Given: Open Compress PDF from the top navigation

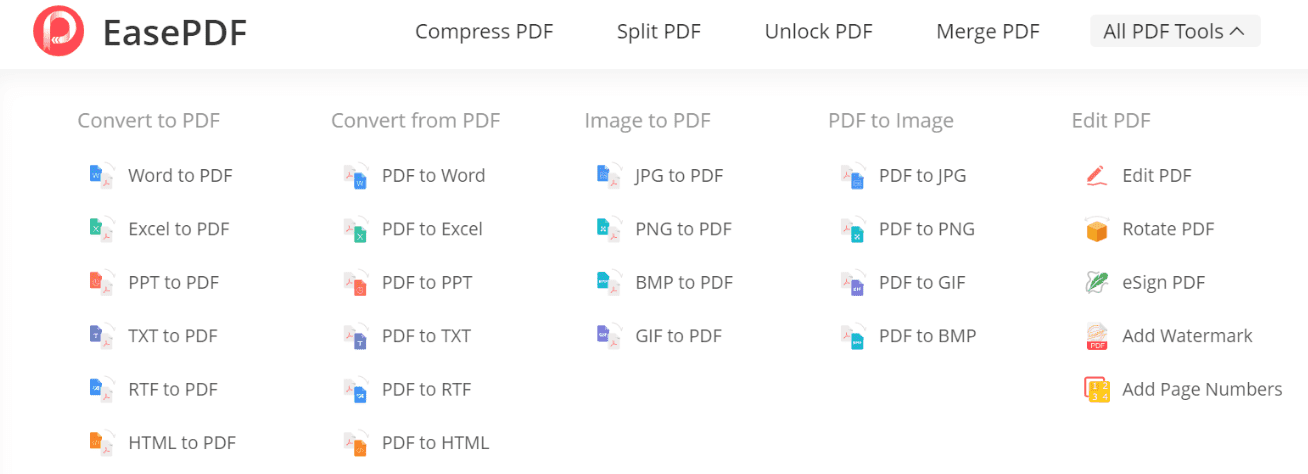Looking at the screenshot, I should (484, 32).
